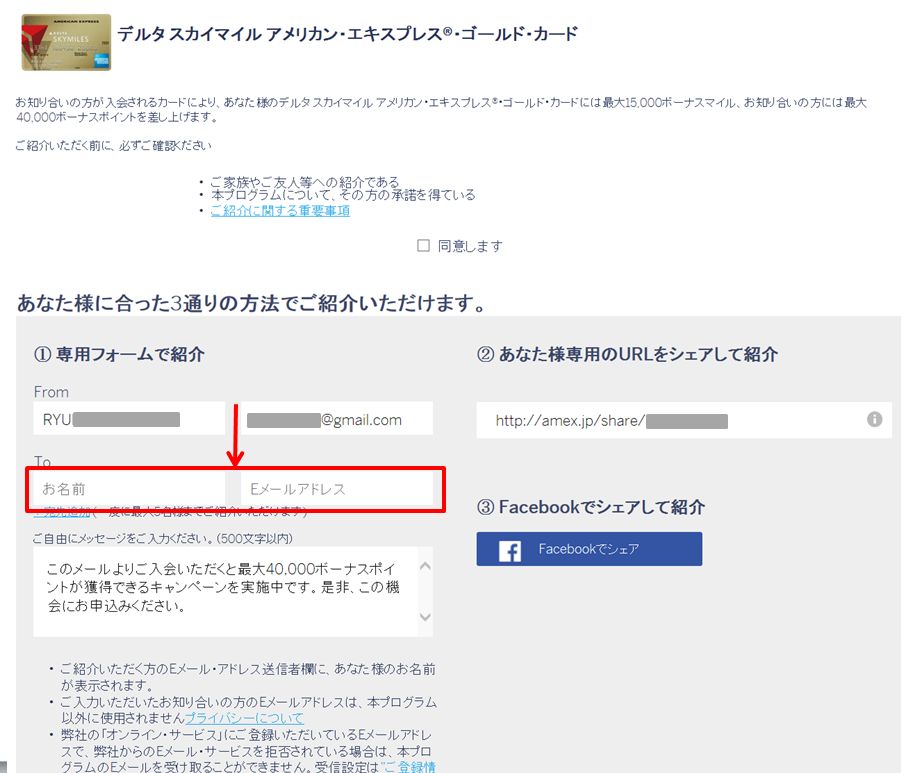Click the ご紹介いただく前に、必ずご確認ください text
Image resolution: width=907 pixels, height=773 pixels.
[x=113, y=145]
